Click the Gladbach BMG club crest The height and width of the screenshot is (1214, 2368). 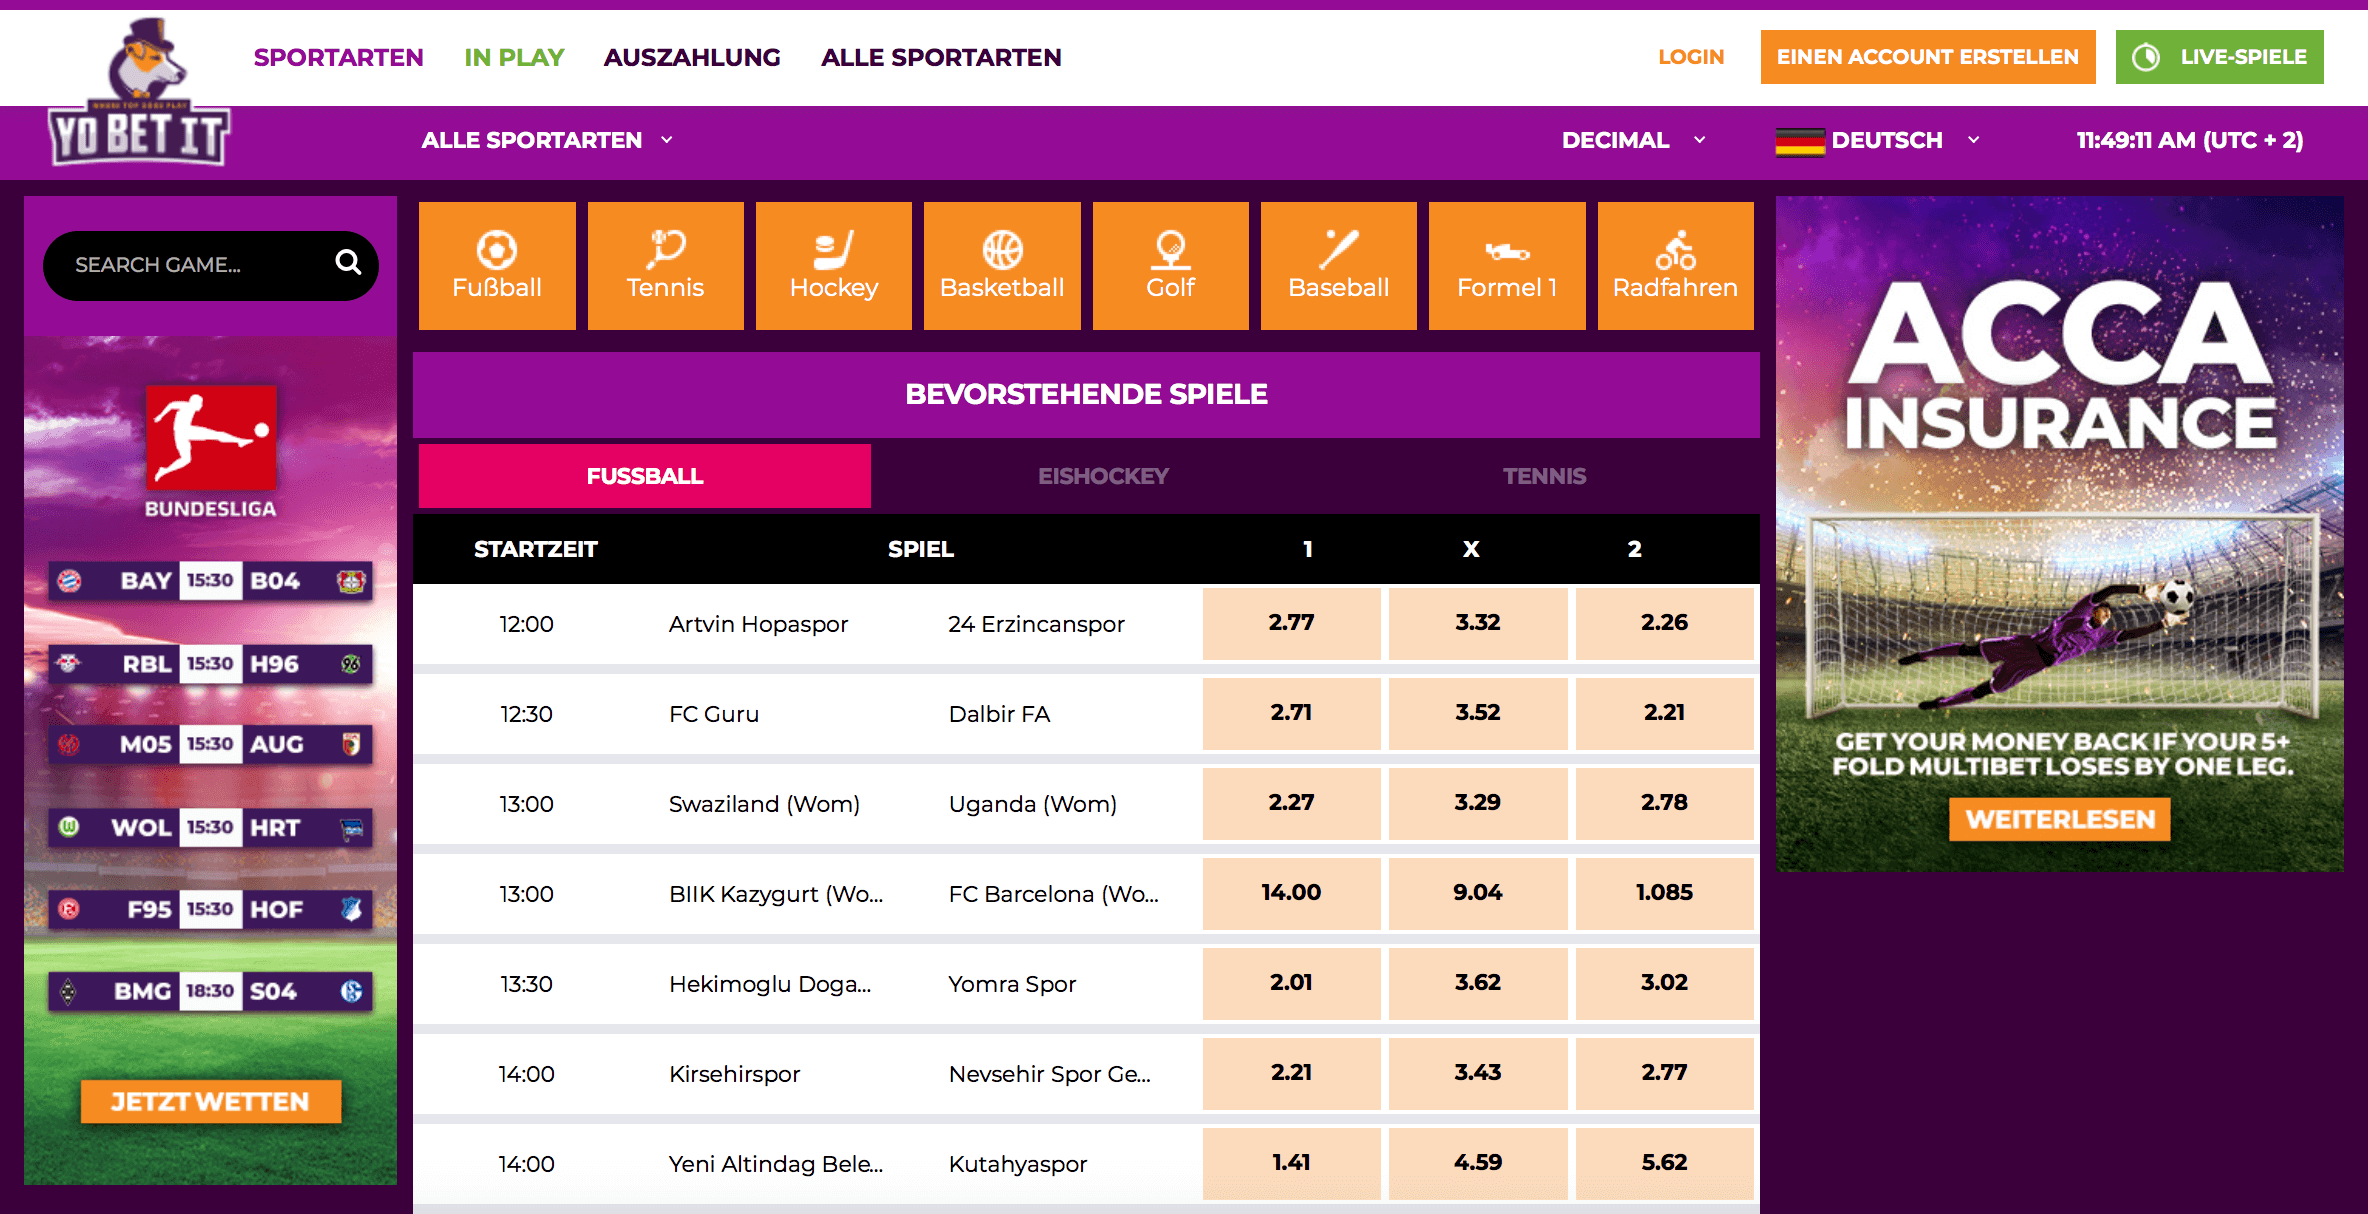68,991
